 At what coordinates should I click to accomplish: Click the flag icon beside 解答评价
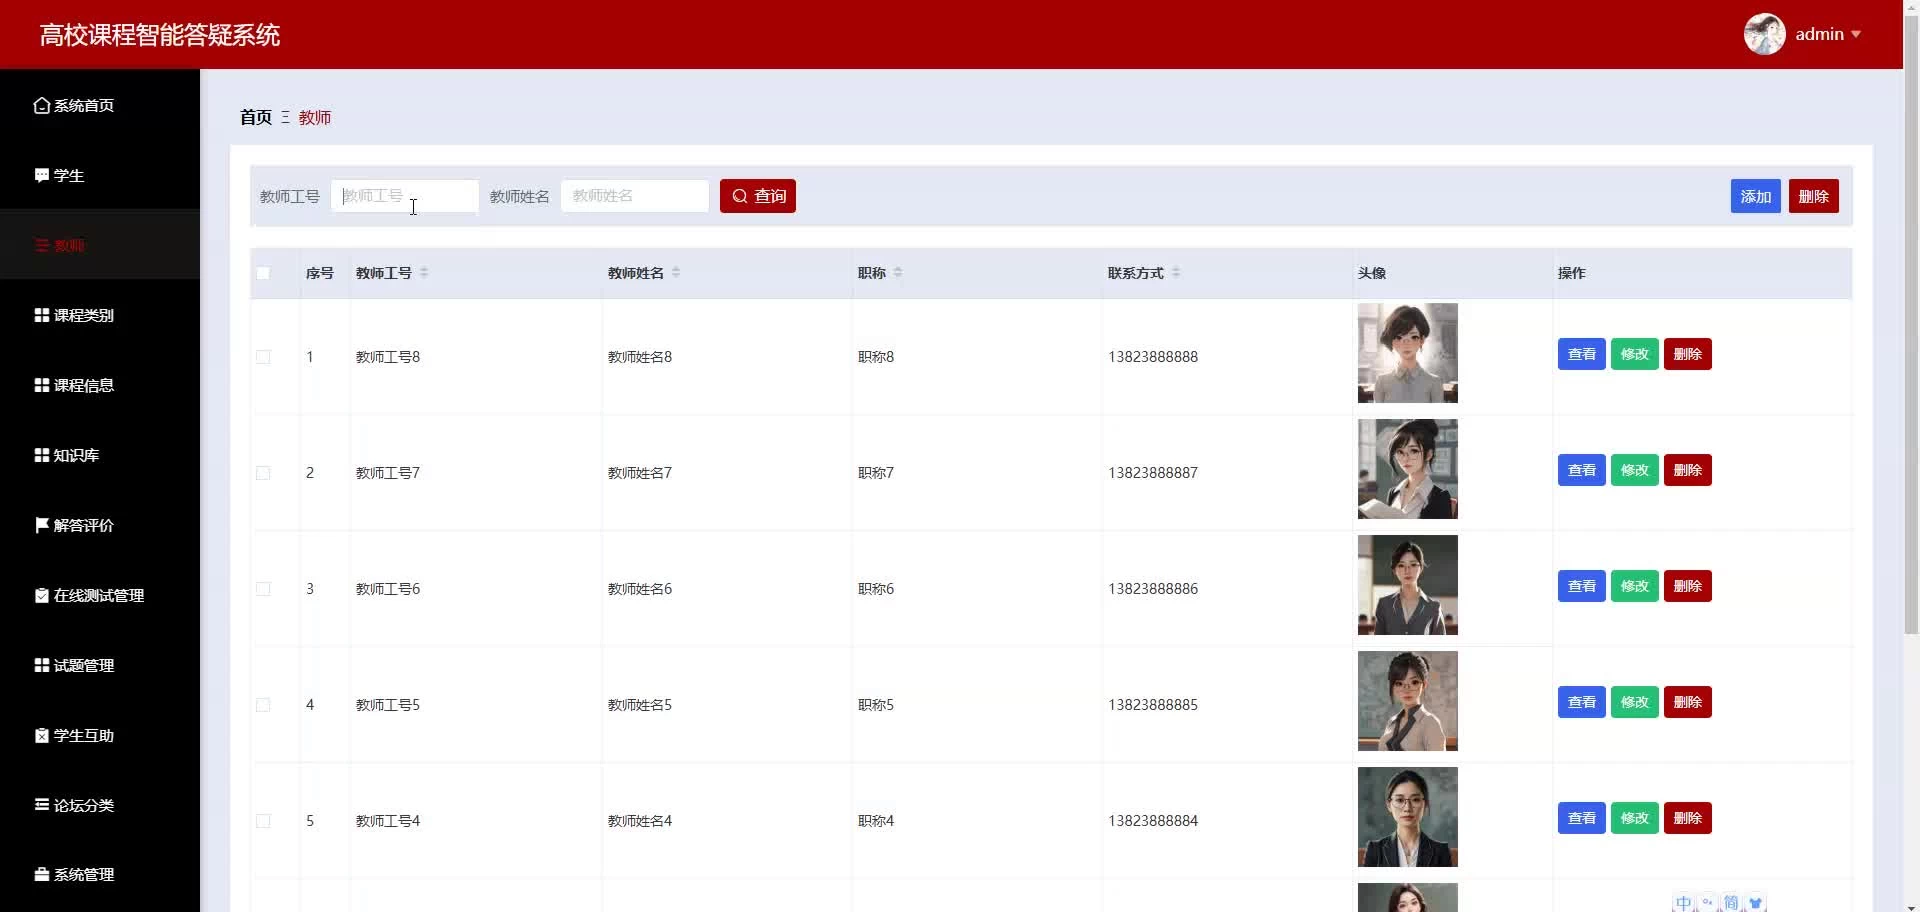point(41,525)
